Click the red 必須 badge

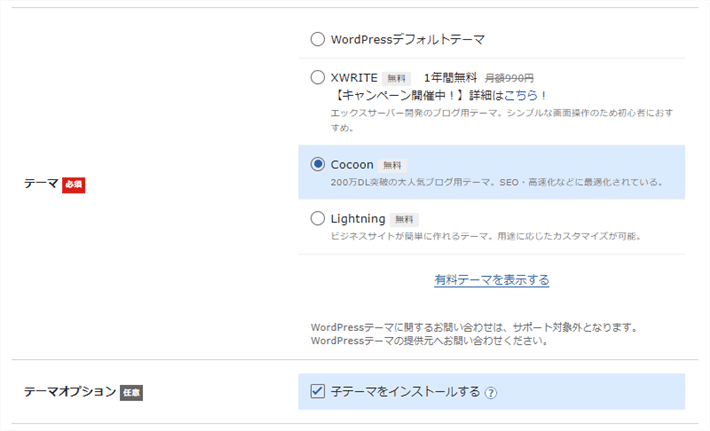(x=73, y=185)
